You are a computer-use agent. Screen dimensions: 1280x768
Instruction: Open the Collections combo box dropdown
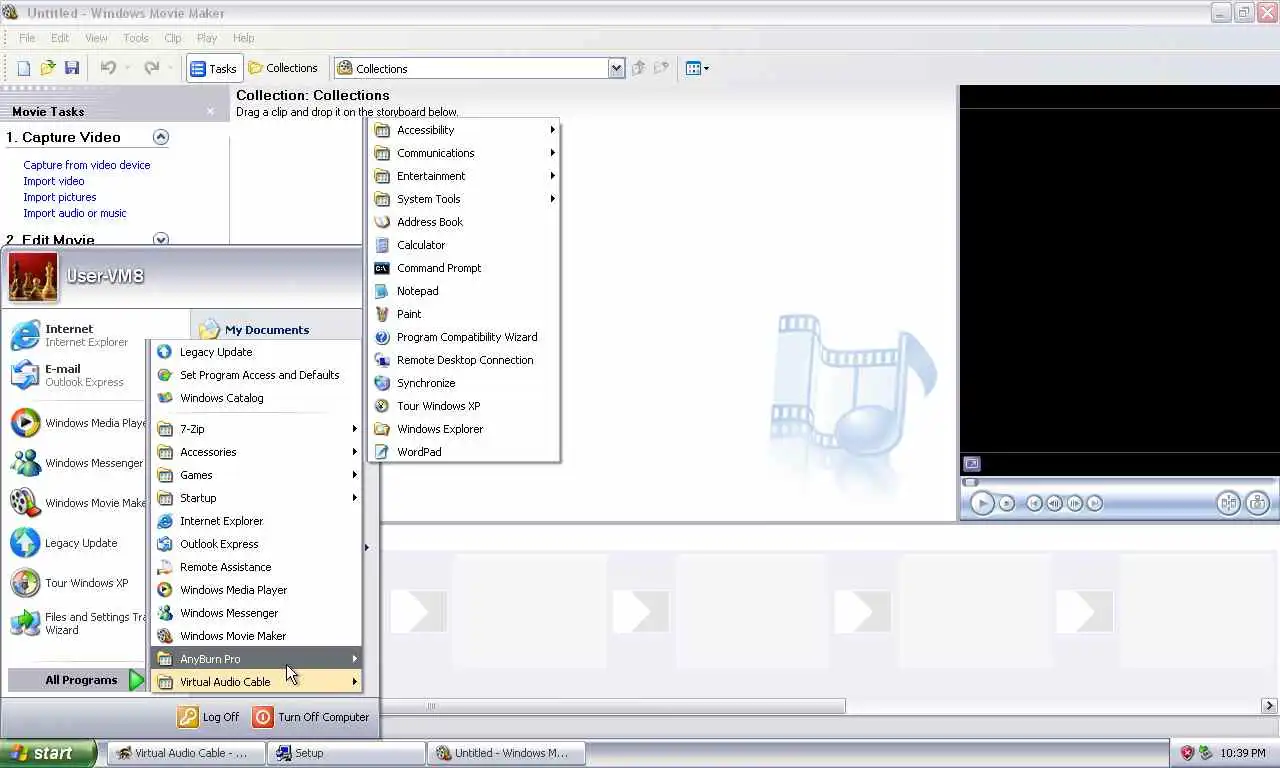pos(616,68)
